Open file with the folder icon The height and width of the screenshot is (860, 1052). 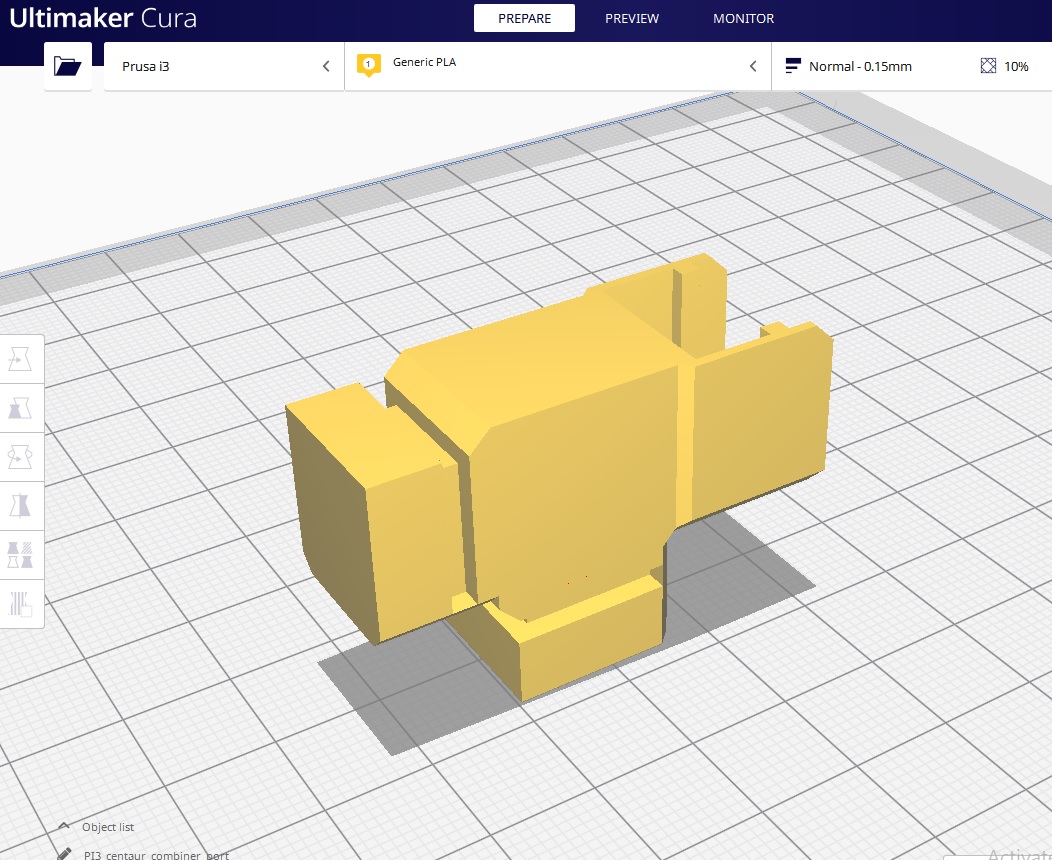[x=67, y=66]
